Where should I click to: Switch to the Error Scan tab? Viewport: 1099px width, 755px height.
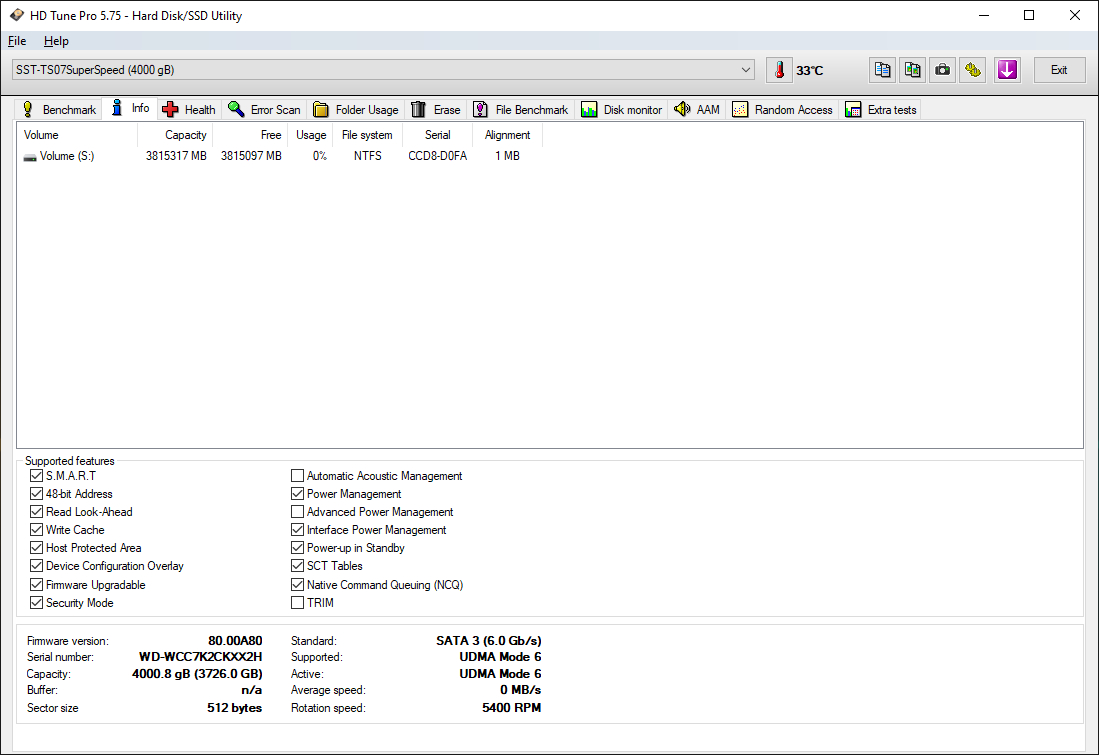pos(264,109)
